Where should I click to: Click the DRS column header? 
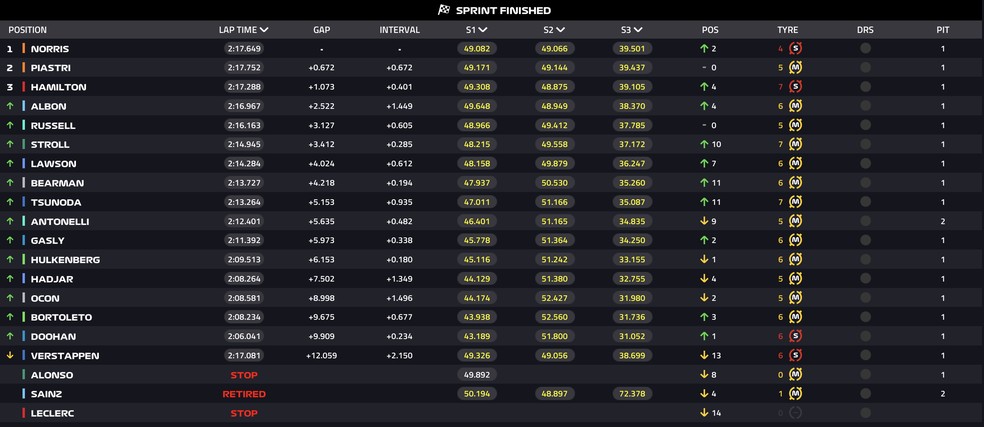click(x=865, y=30)
